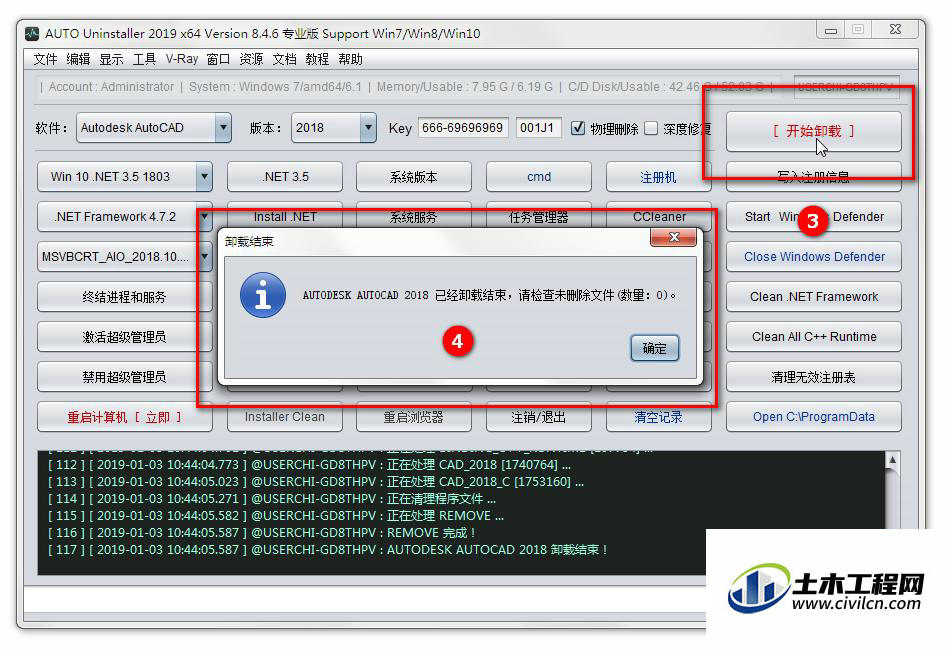Screen dimensions: 946x649
Task: Click Open C:\ProgramData button
Action: 813,417
